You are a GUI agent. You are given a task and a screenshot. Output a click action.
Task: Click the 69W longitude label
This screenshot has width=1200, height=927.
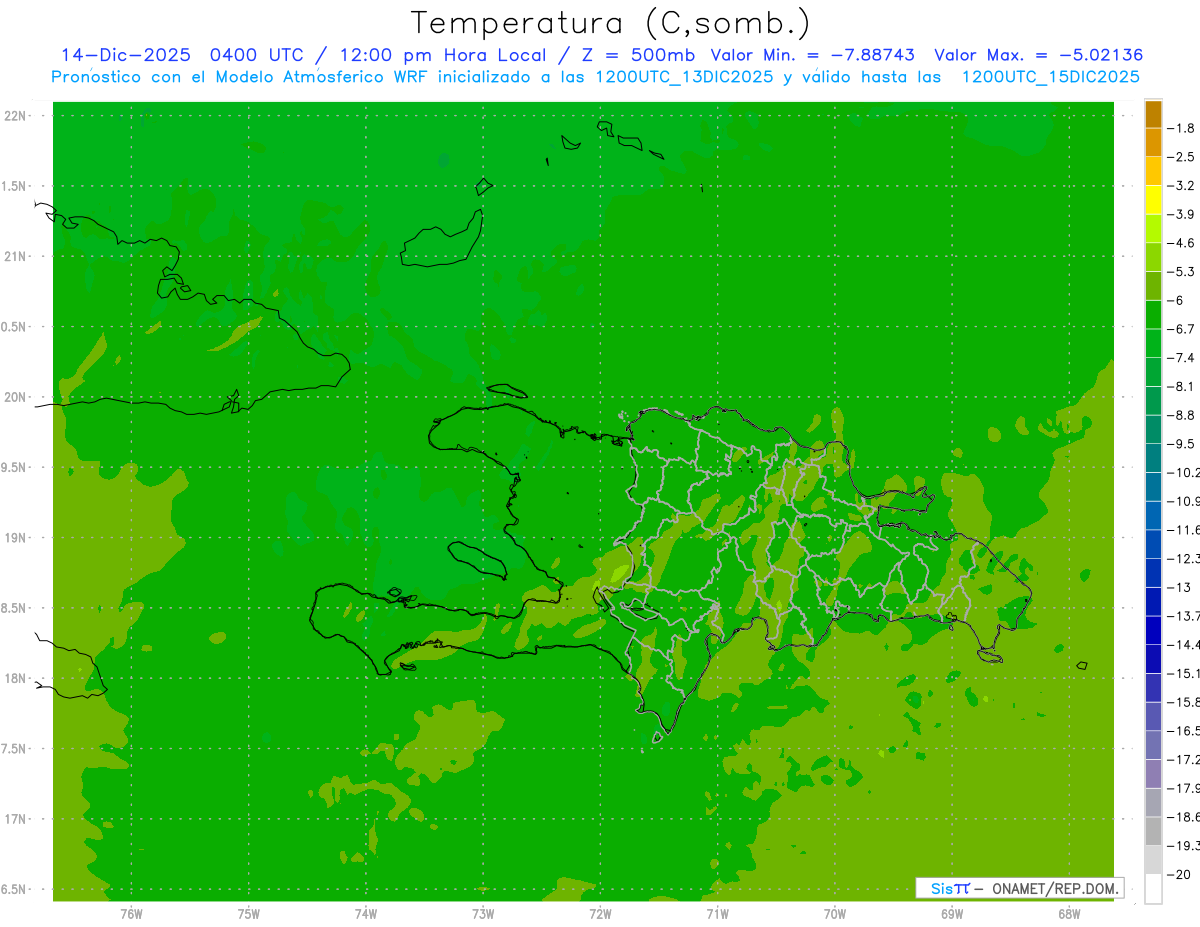(x=952, y=914)
